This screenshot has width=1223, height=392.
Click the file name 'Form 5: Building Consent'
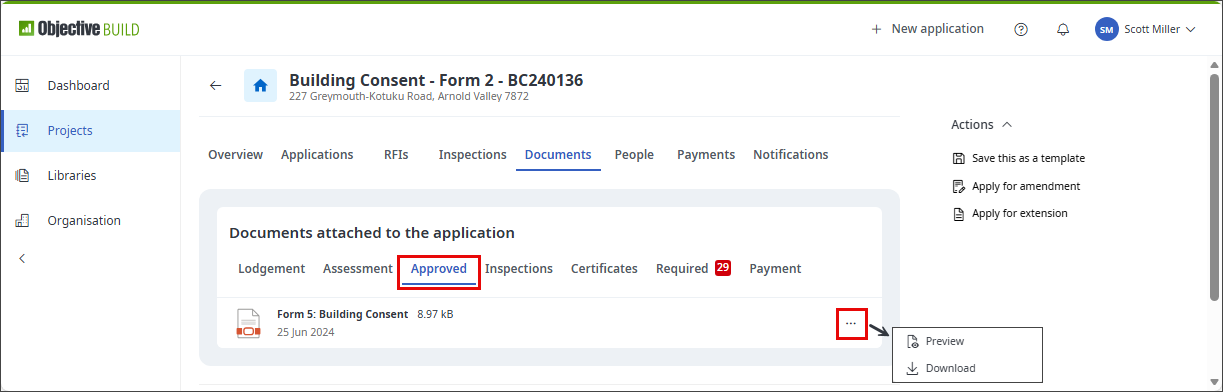point(342,314)
